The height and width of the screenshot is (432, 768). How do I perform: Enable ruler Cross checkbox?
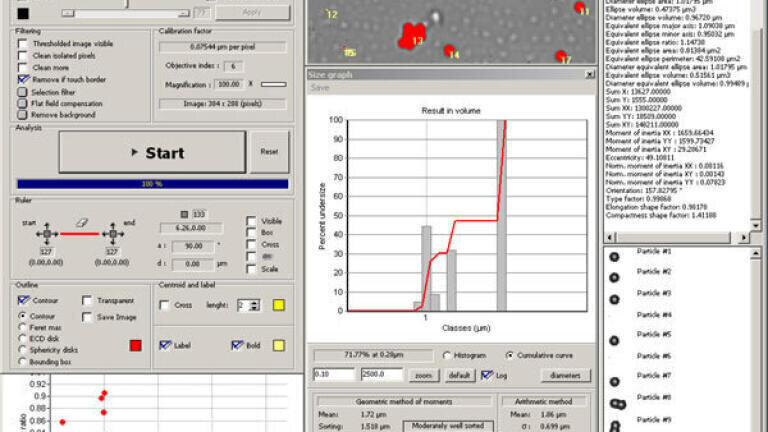tap(251, 244)
